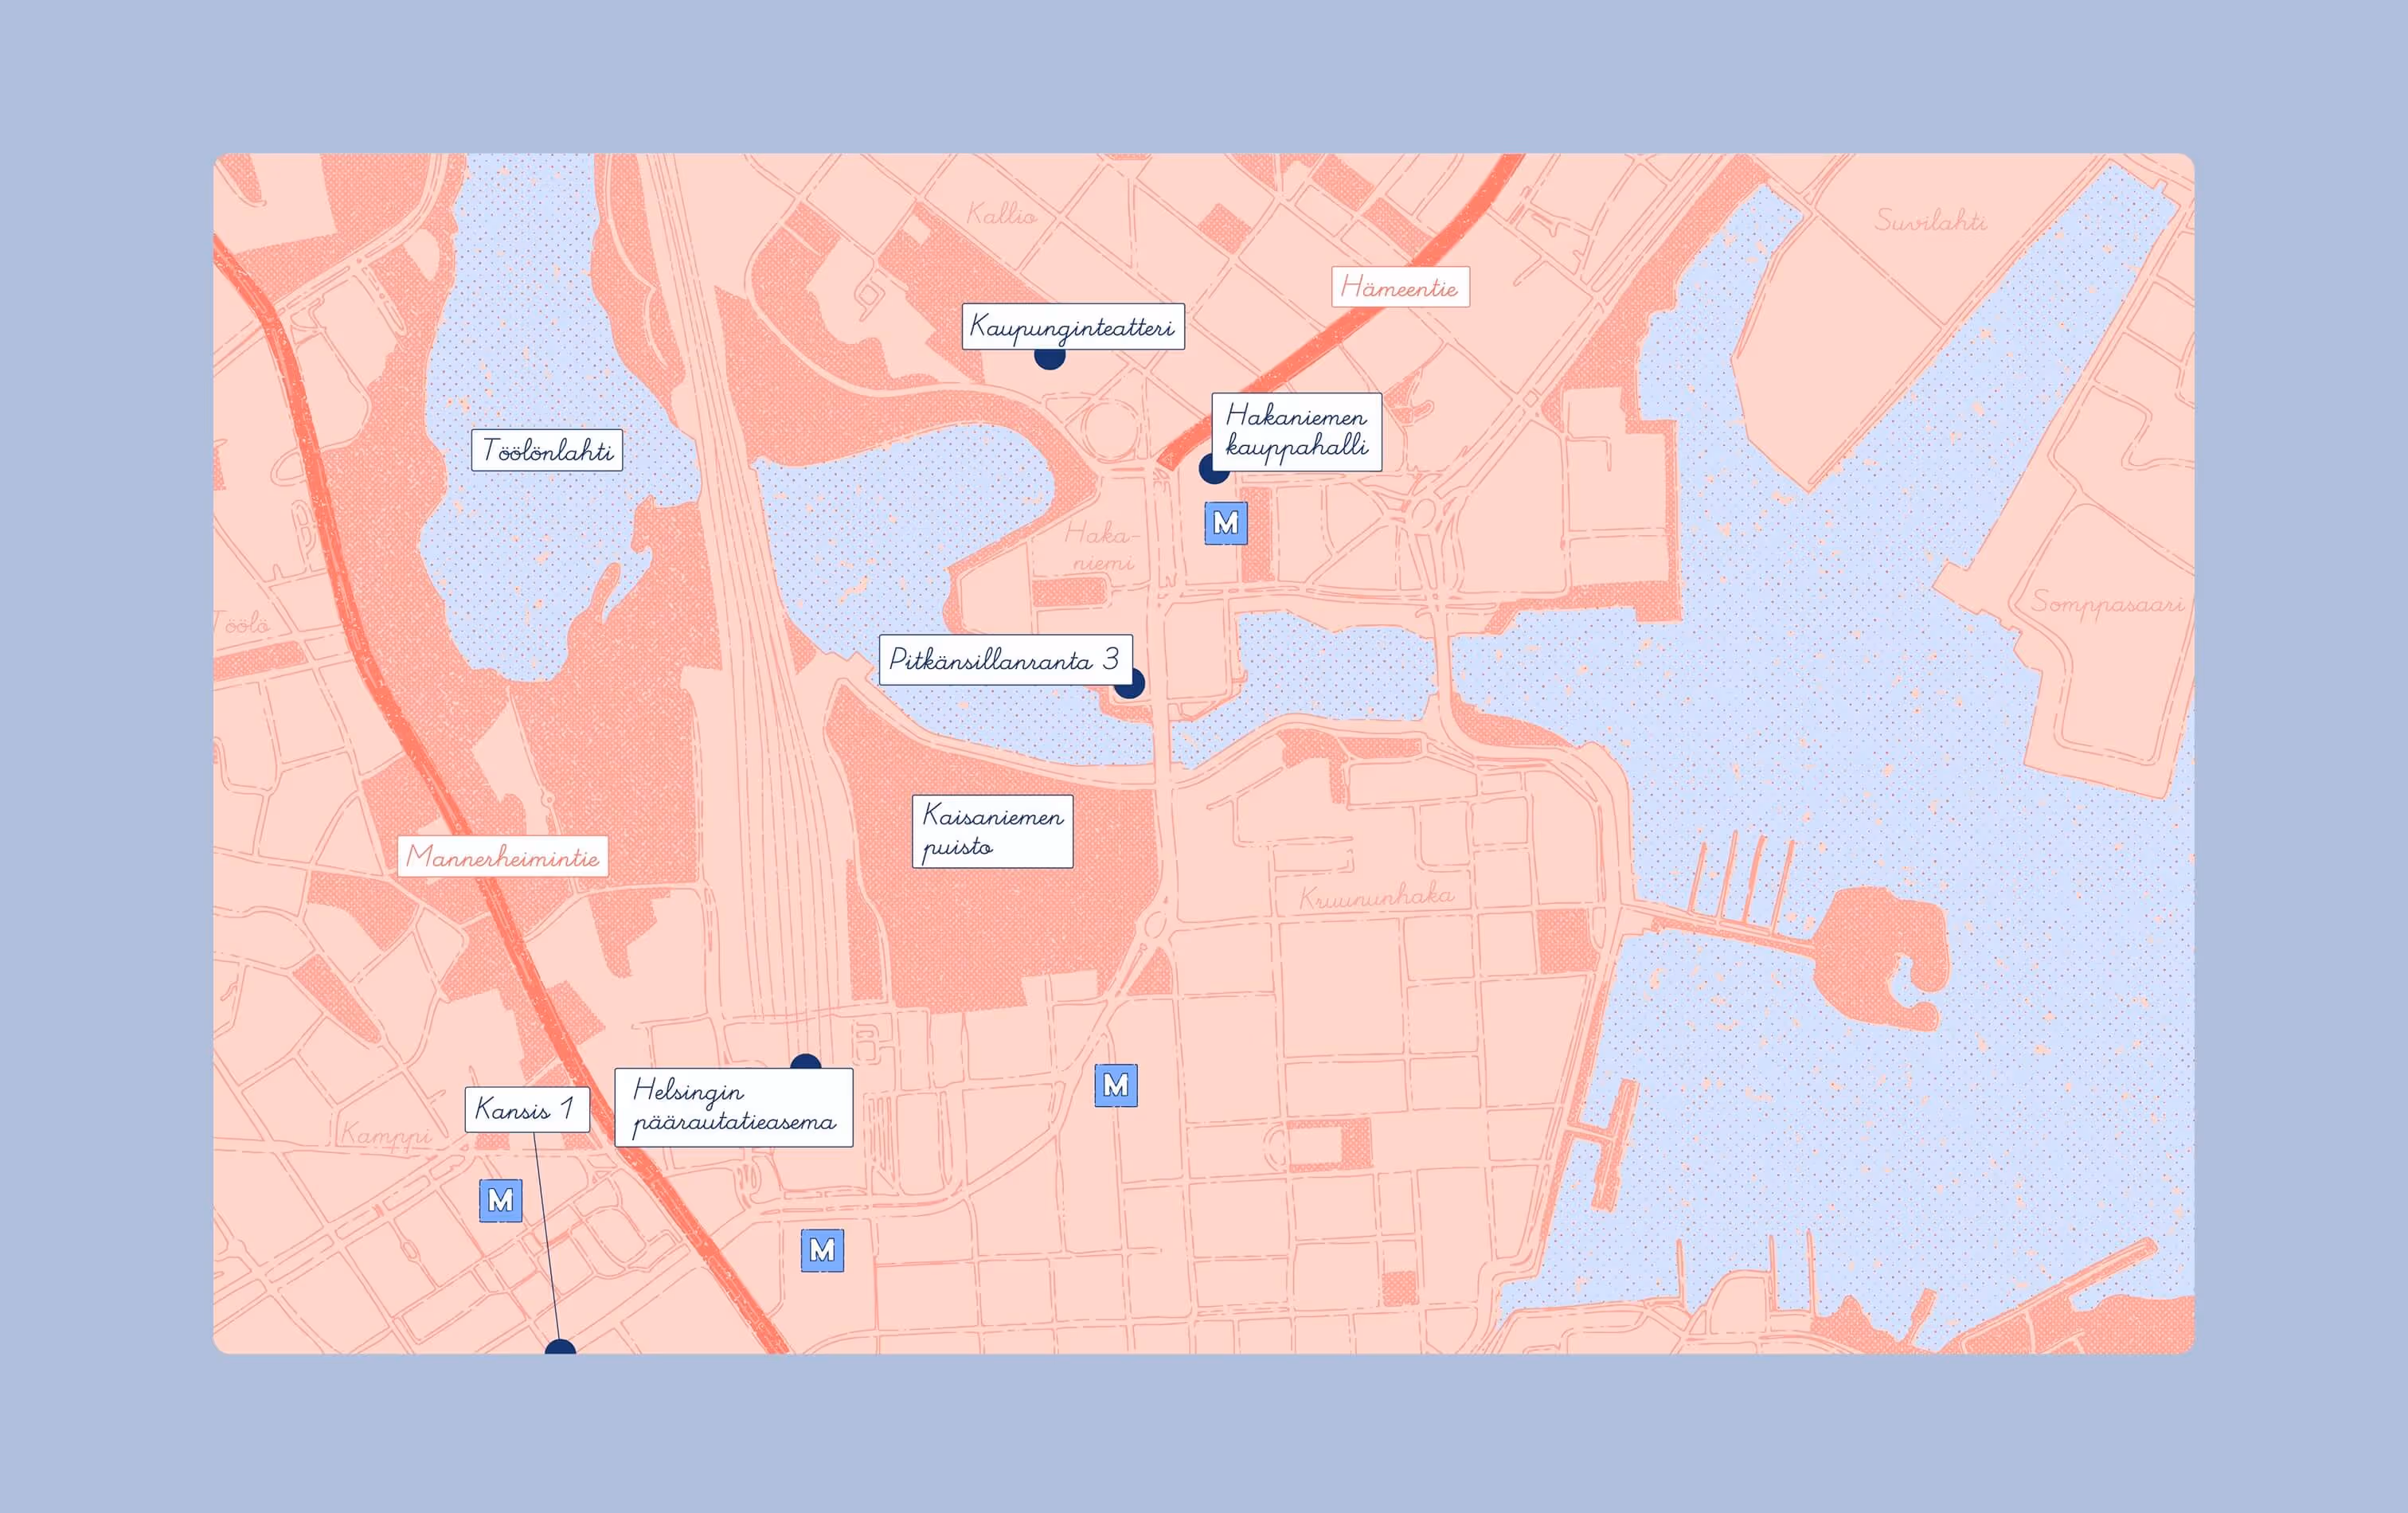Viewport: 2408px width, 1513px height.
Task: Click the Hämeentie street label
Action: 1399,287
